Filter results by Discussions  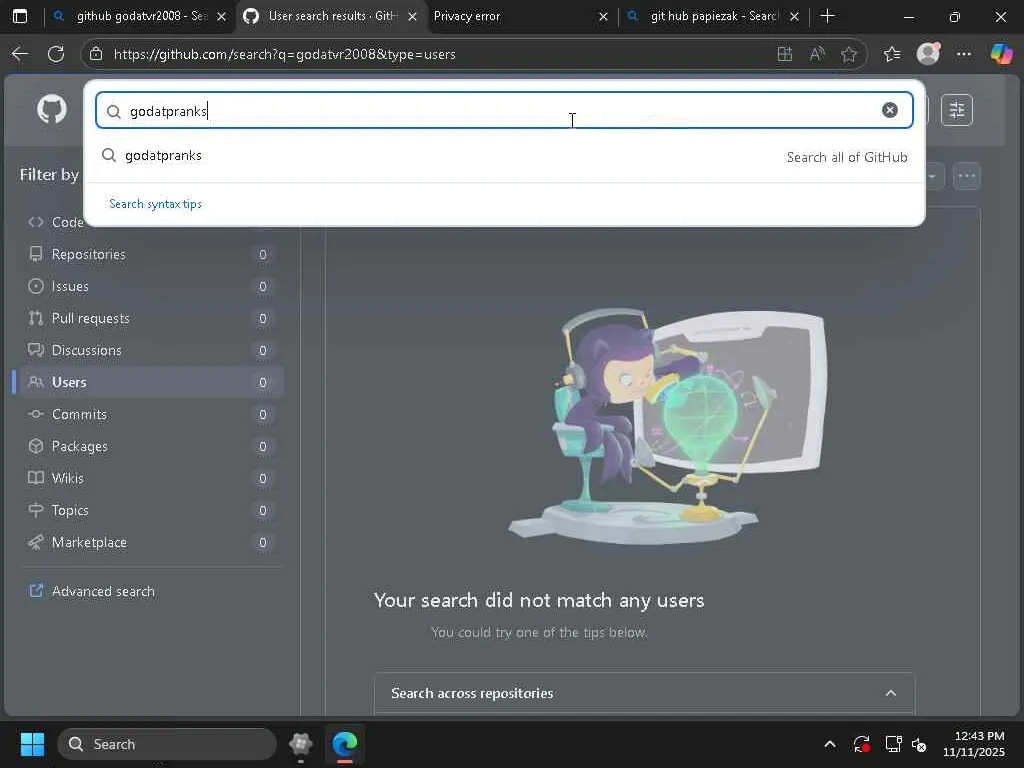tap(150, 350)
